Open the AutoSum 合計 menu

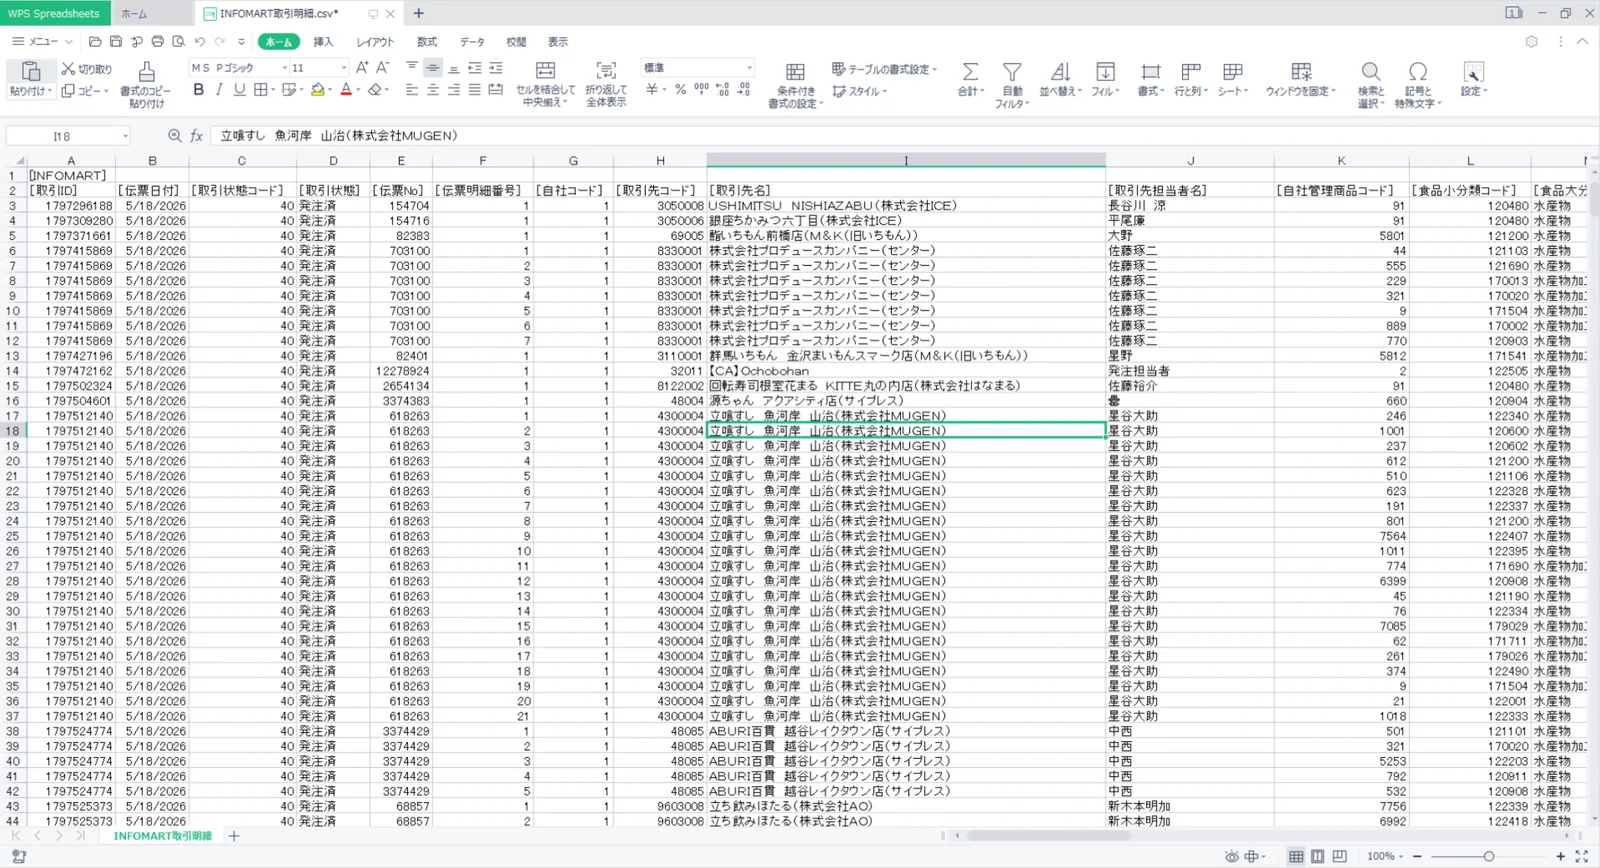[970, 79]
